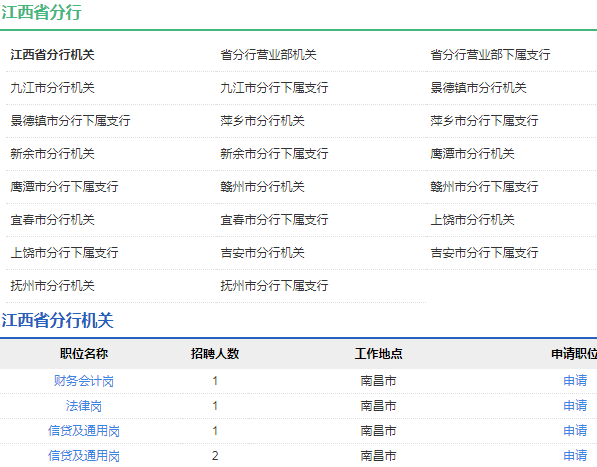Select 吉安市分行机关 link

point(262,253)
